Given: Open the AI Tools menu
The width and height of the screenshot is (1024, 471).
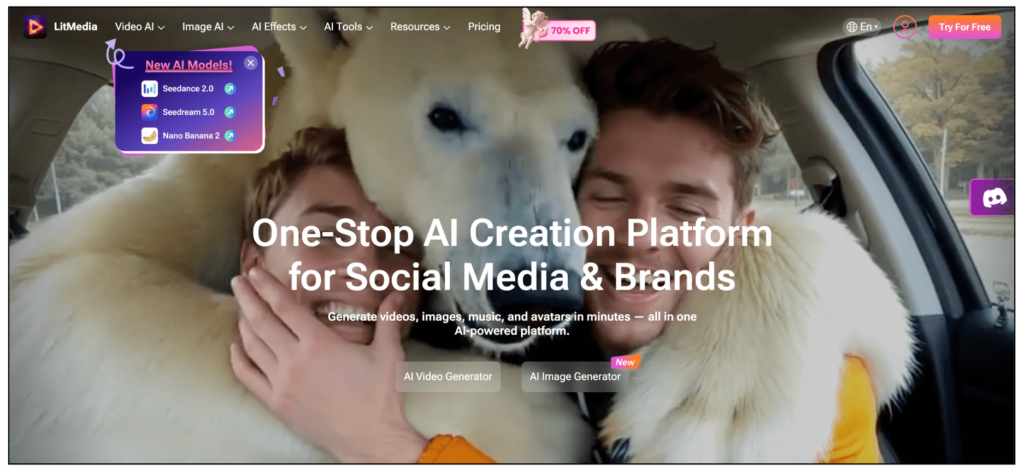Looking at the screenshot, I should [x=348, y=27].
